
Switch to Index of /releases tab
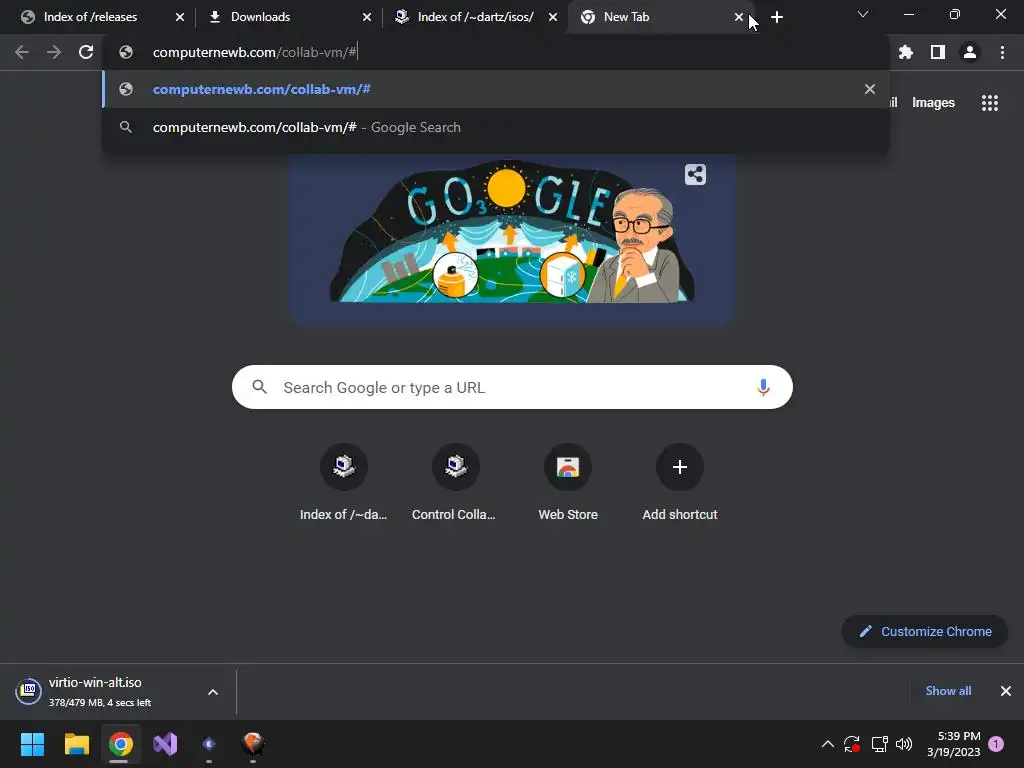point(90,17)
